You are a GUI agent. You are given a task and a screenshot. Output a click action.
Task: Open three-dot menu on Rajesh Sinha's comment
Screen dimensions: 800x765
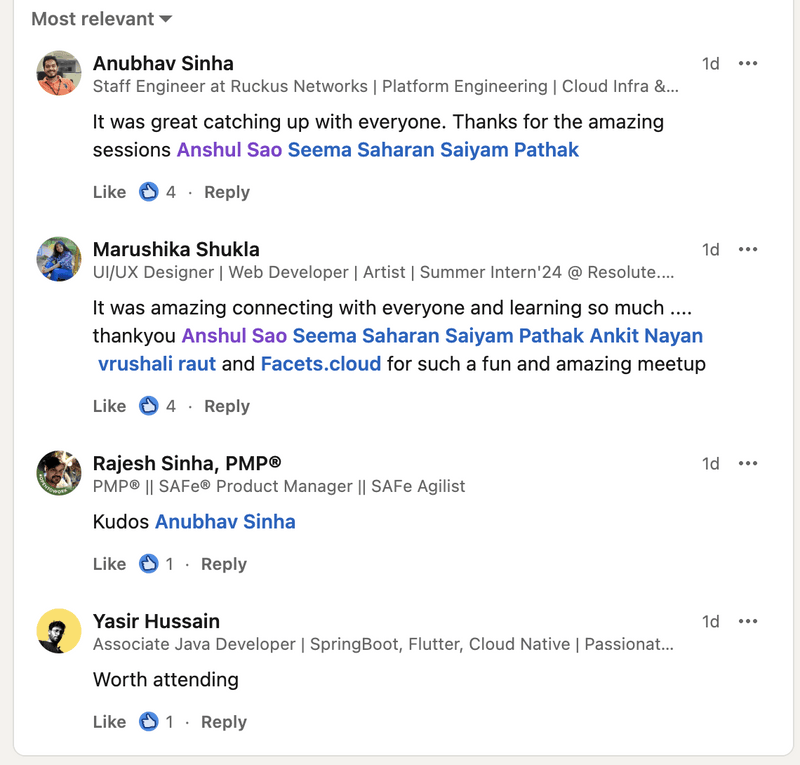748,462
